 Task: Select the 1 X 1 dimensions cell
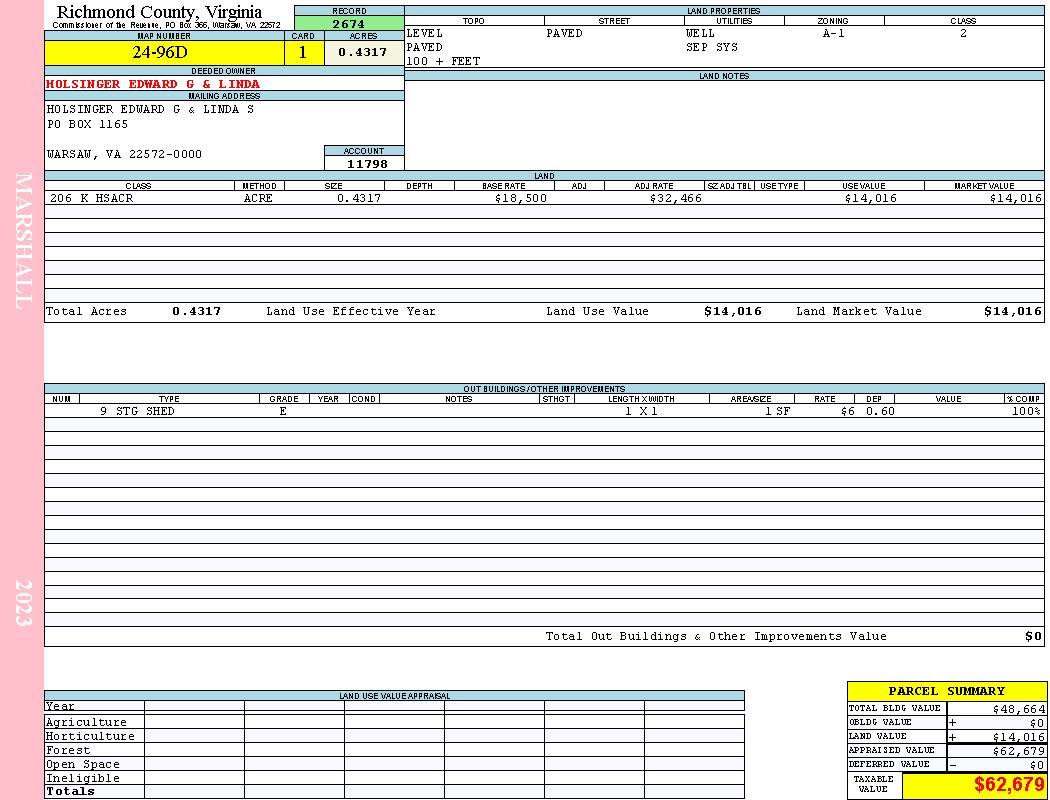[x=641, y=412]
